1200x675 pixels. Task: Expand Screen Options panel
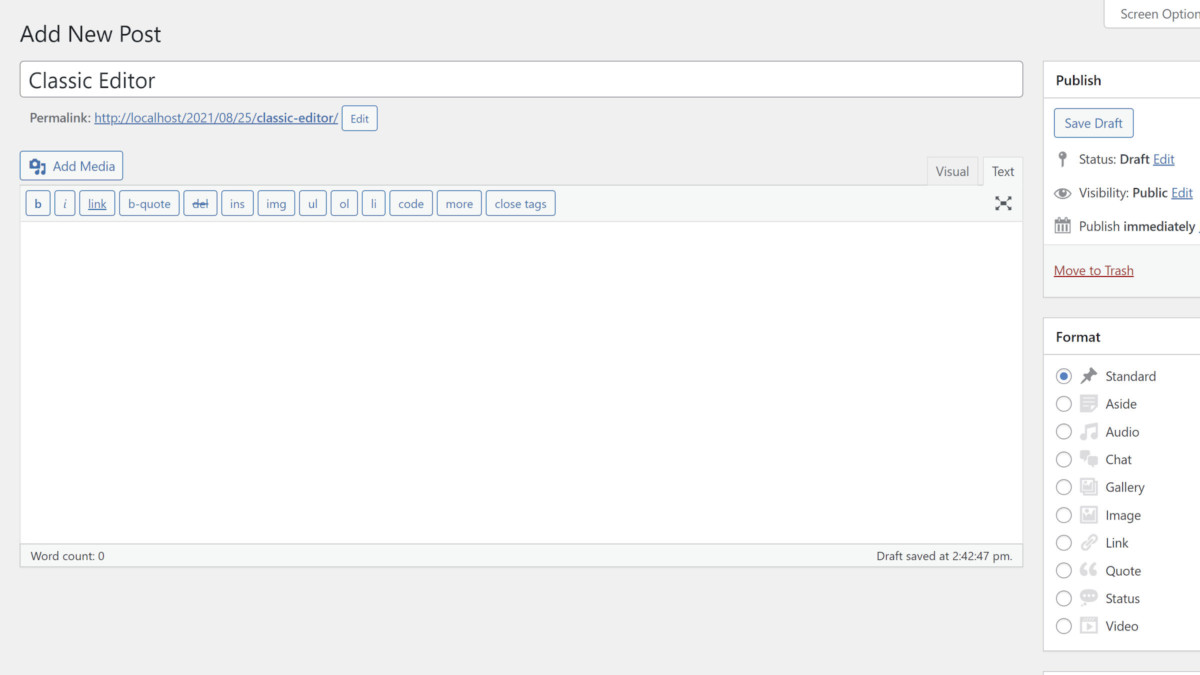1157,14
